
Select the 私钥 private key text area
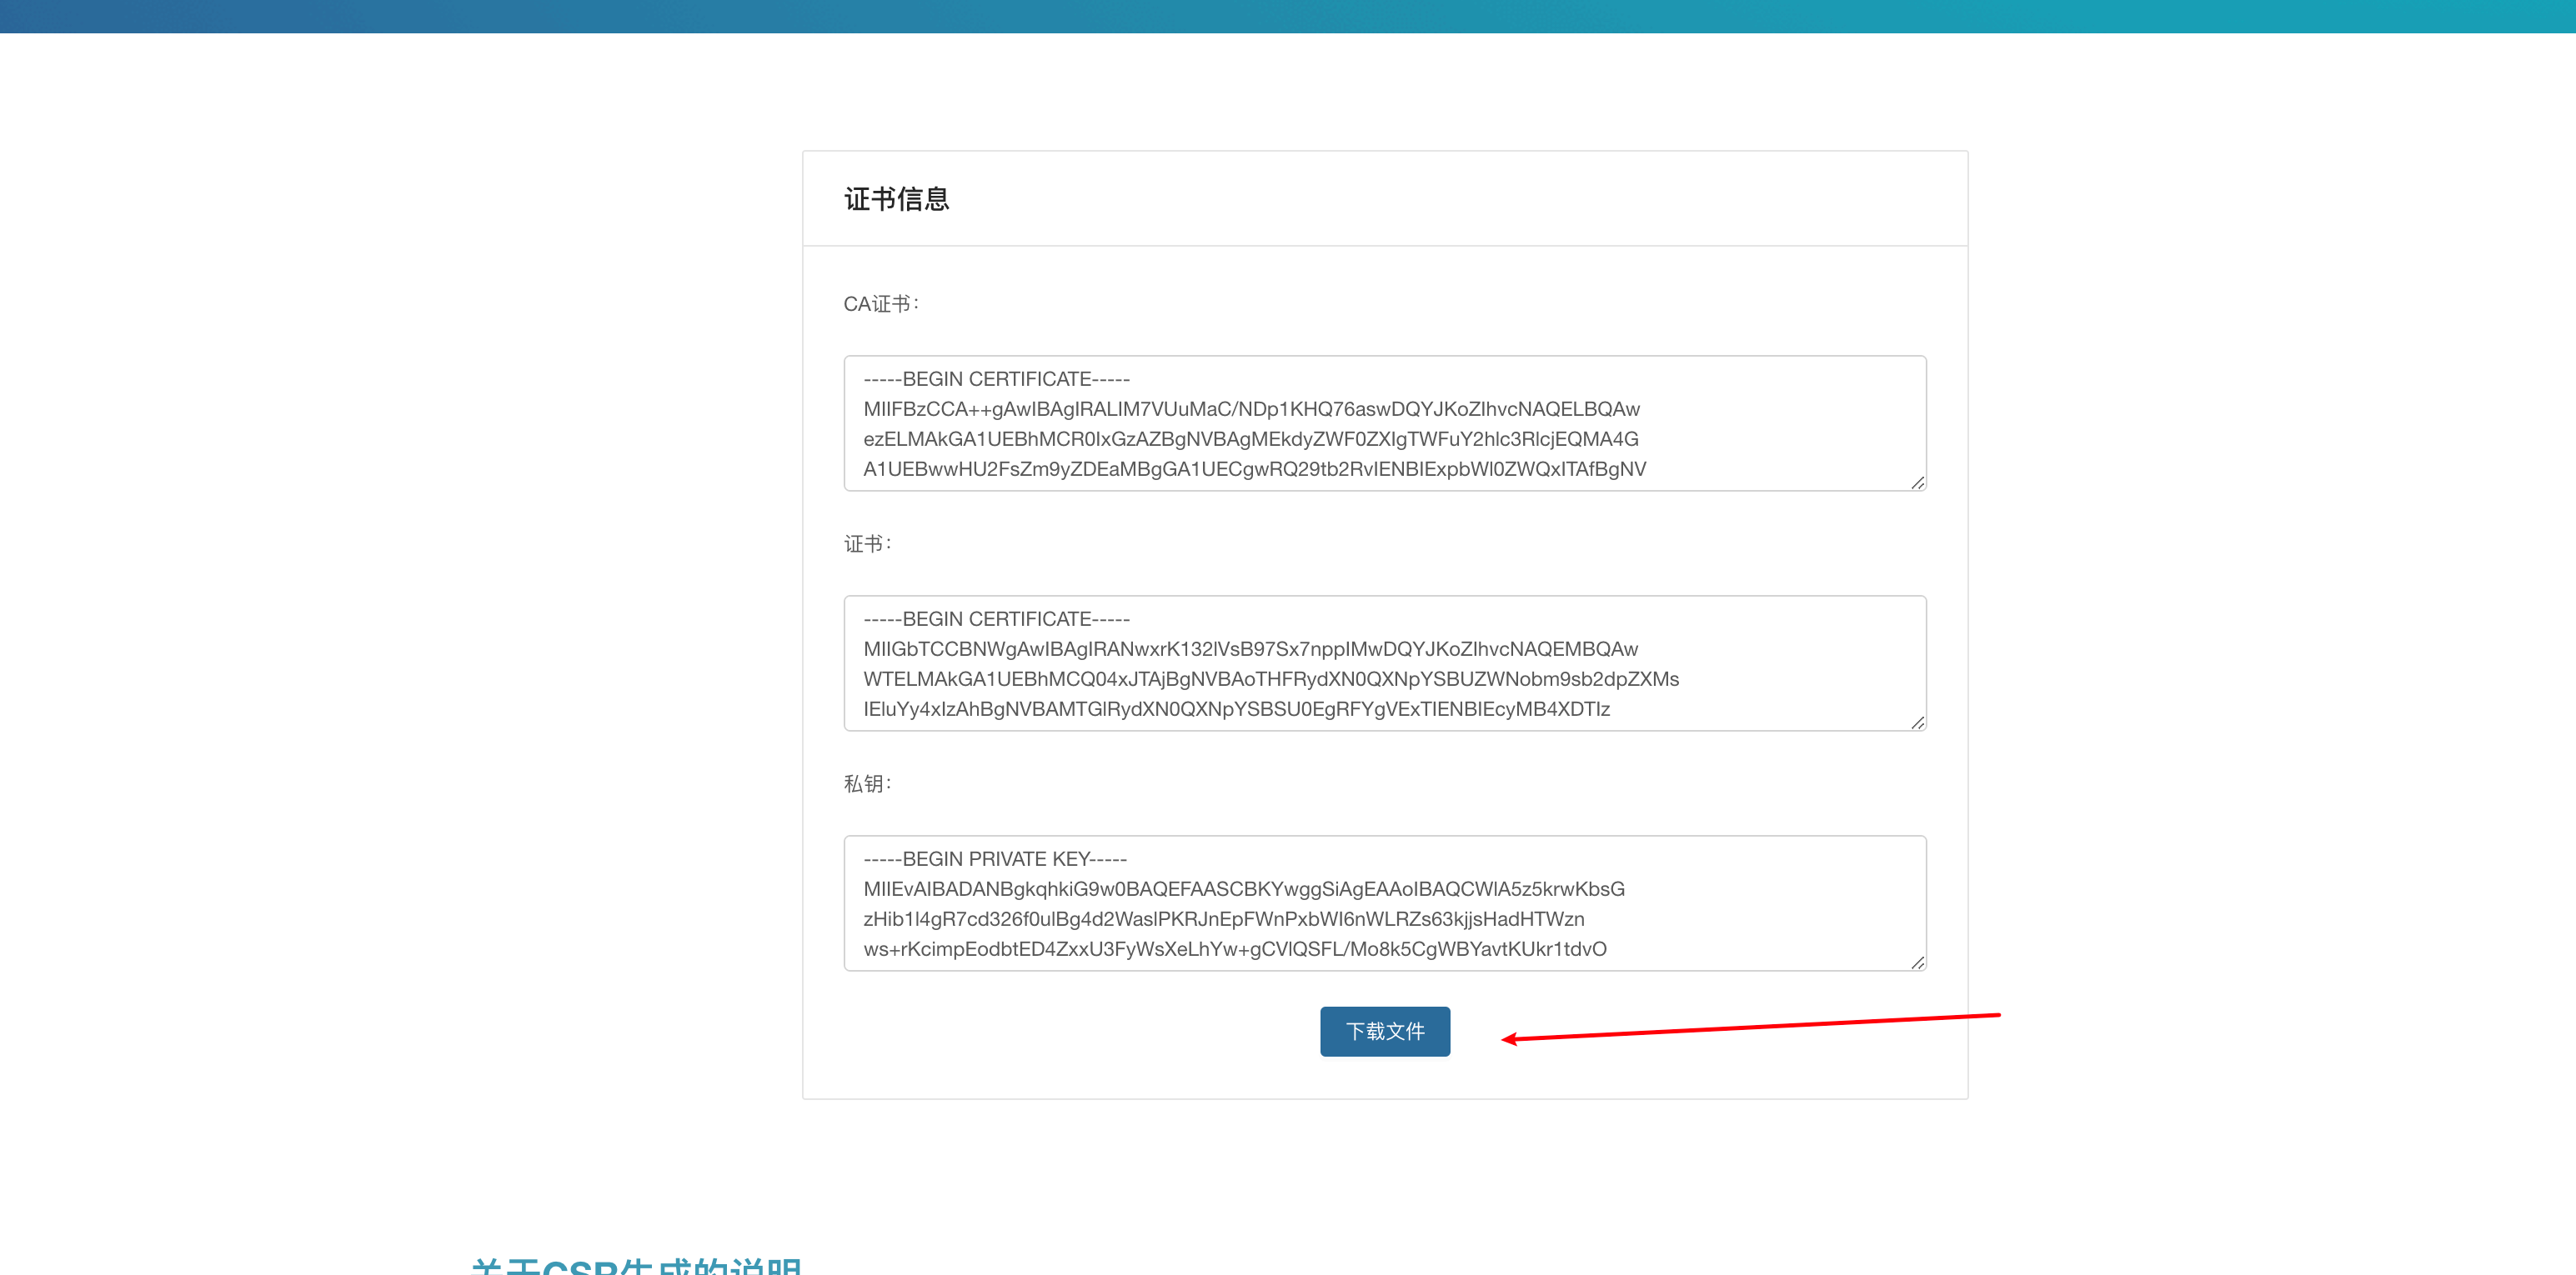click(1384, 903)
